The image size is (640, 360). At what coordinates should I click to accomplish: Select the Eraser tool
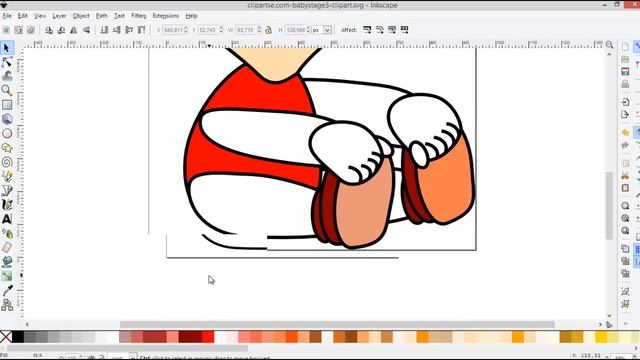click(x=7, y=248)
